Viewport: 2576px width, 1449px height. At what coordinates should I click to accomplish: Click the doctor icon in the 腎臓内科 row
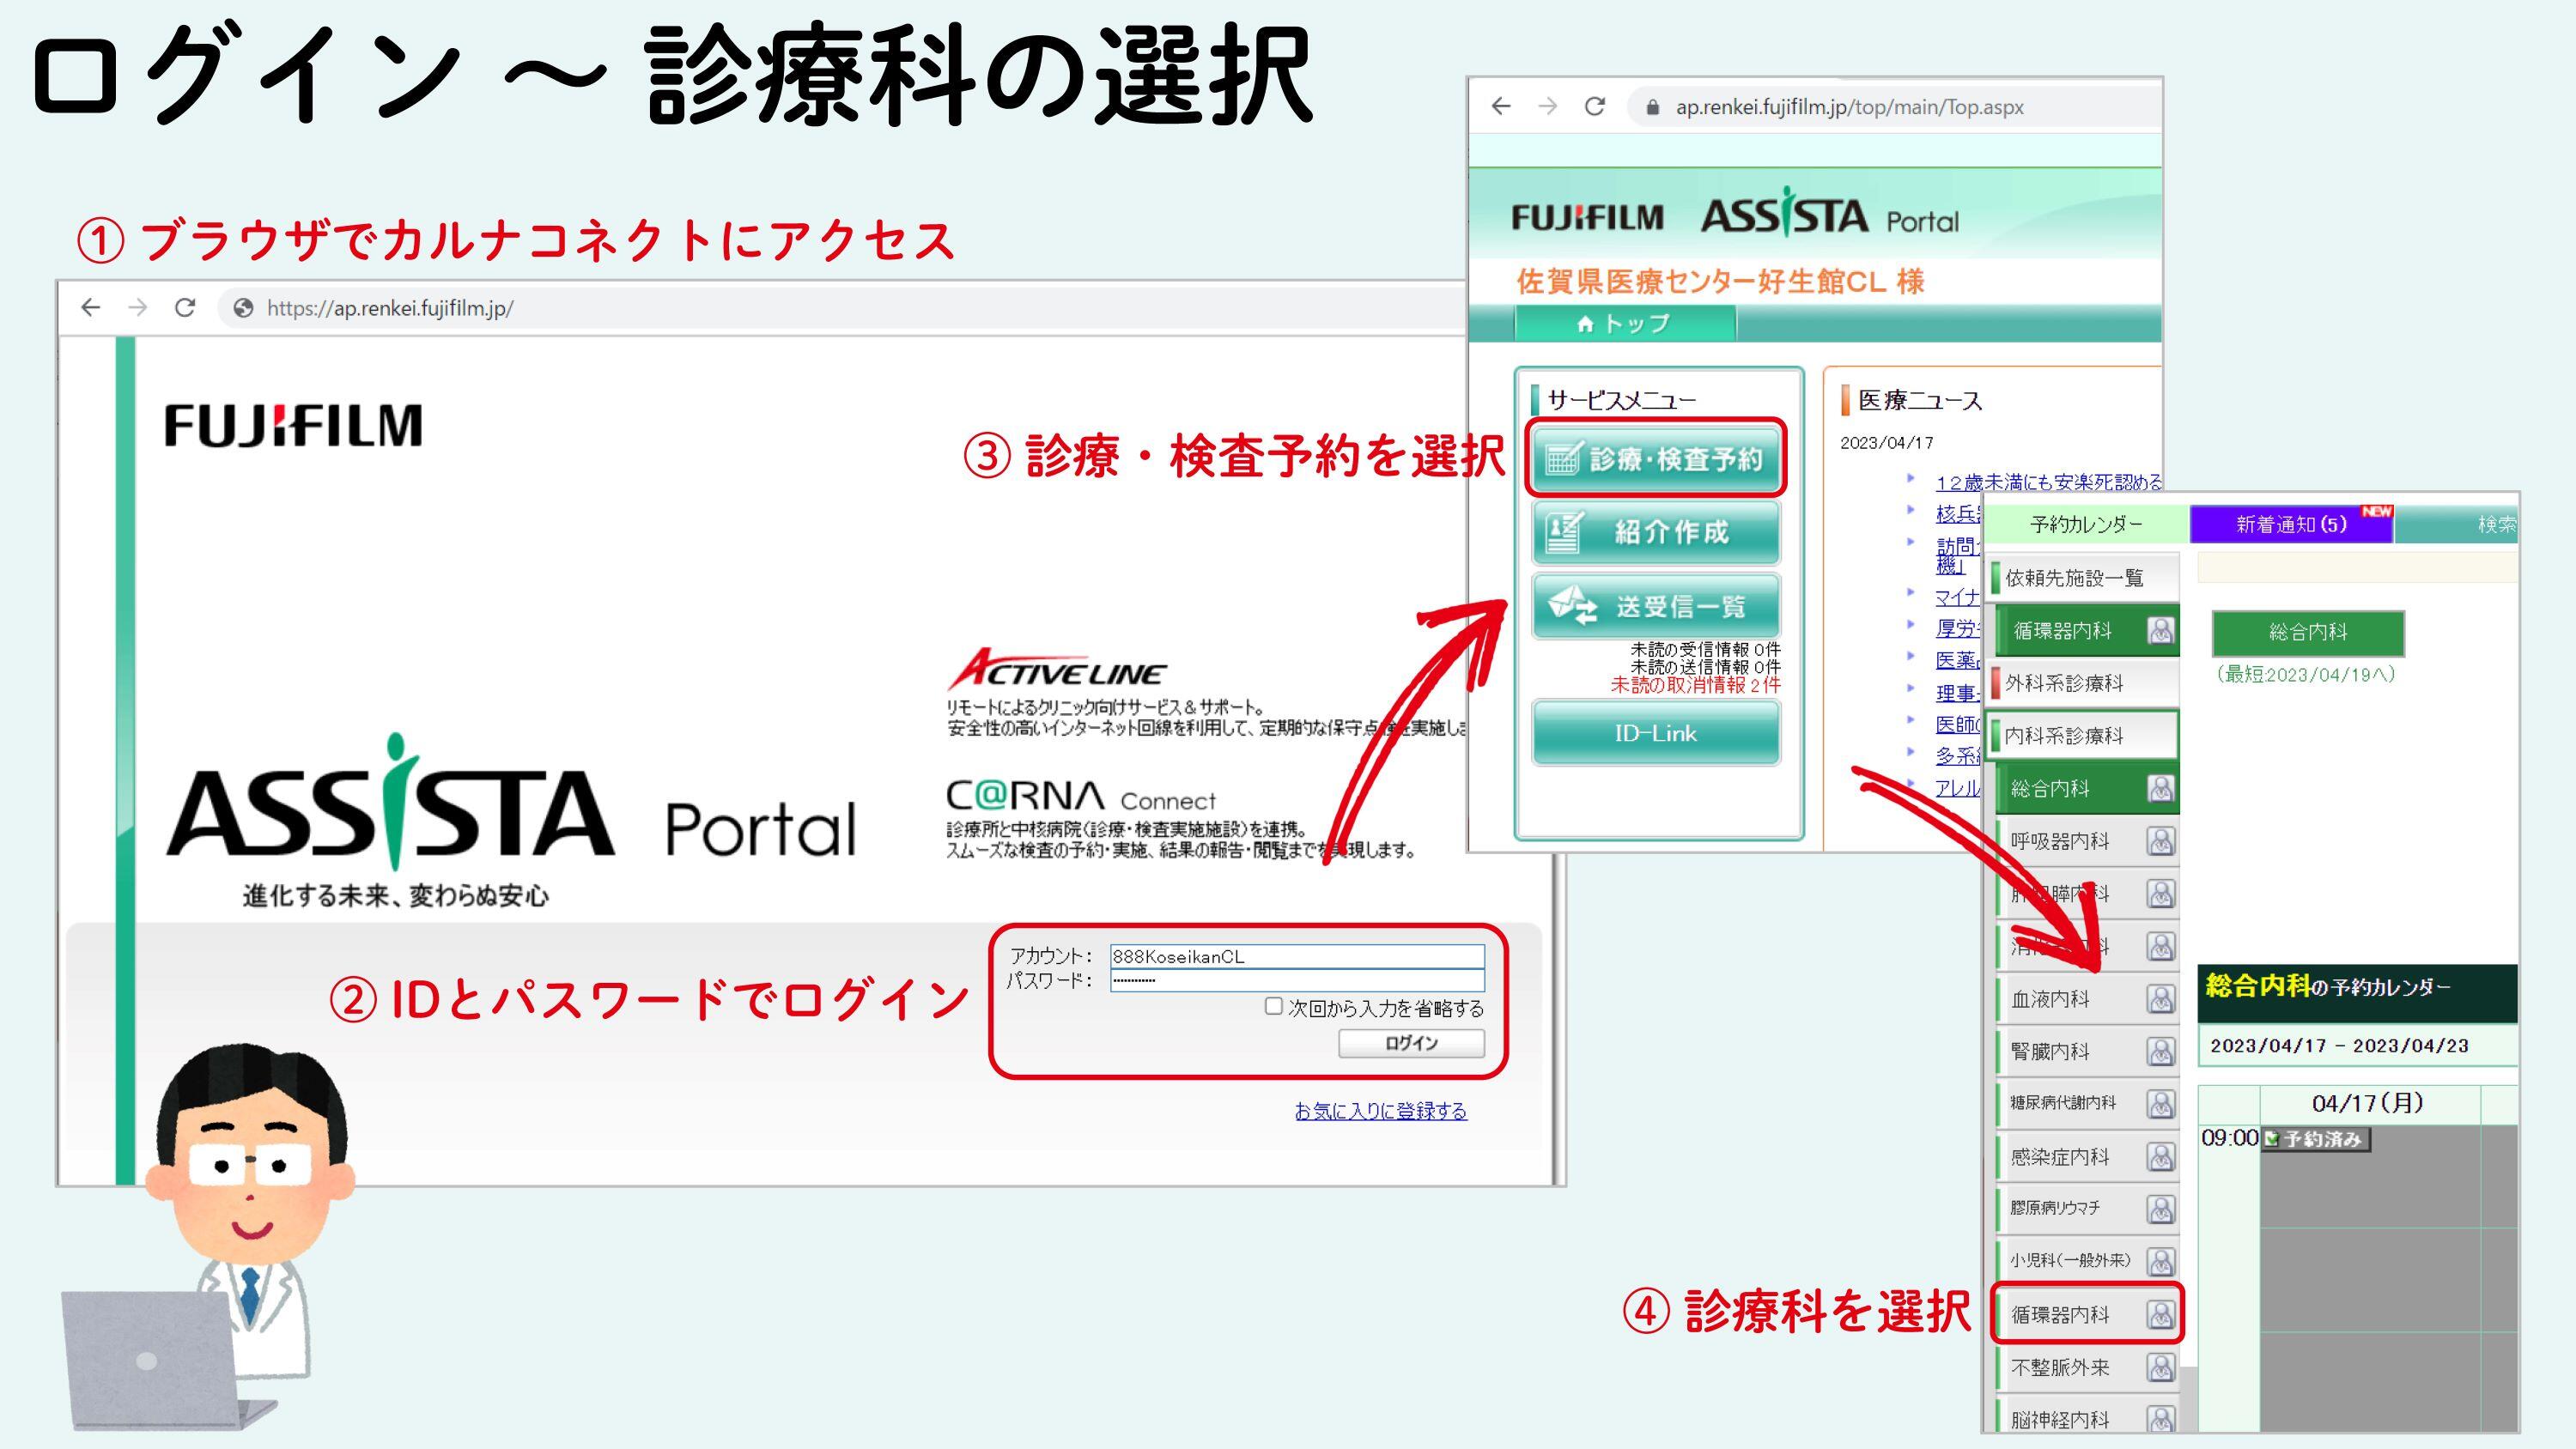[2161, 1052]
